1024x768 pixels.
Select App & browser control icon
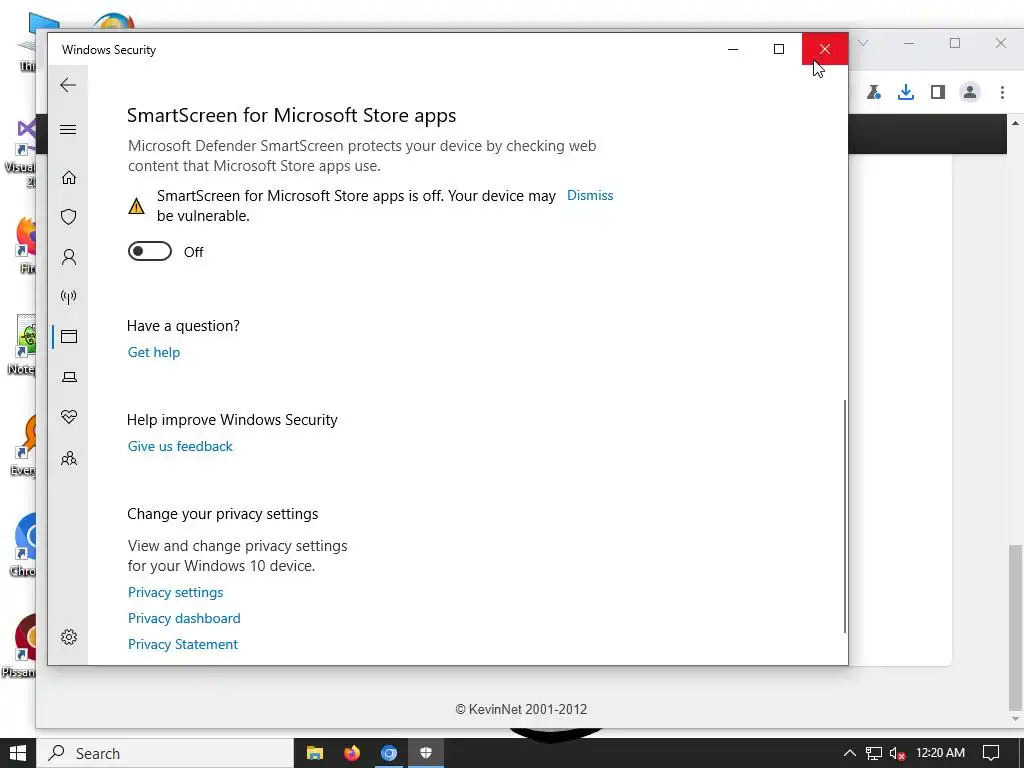pos(69,336)
